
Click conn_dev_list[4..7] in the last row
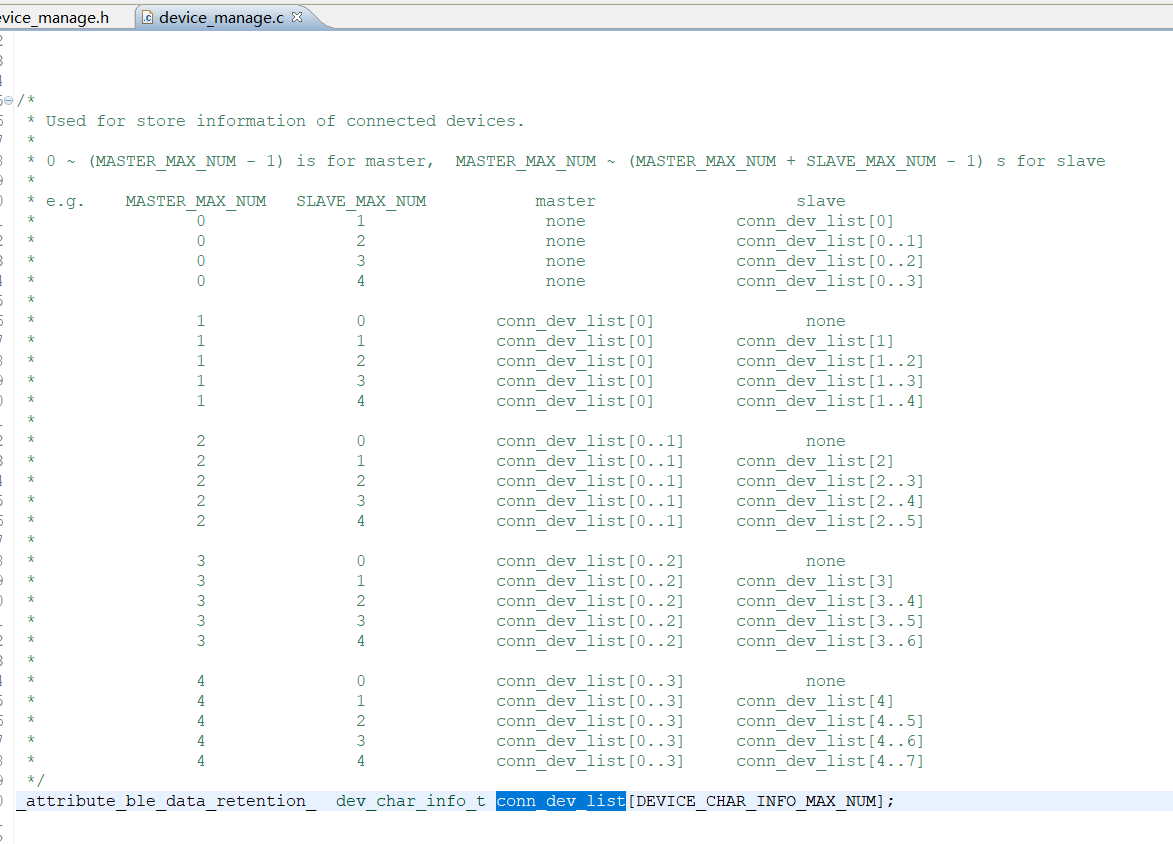[829, 760]
